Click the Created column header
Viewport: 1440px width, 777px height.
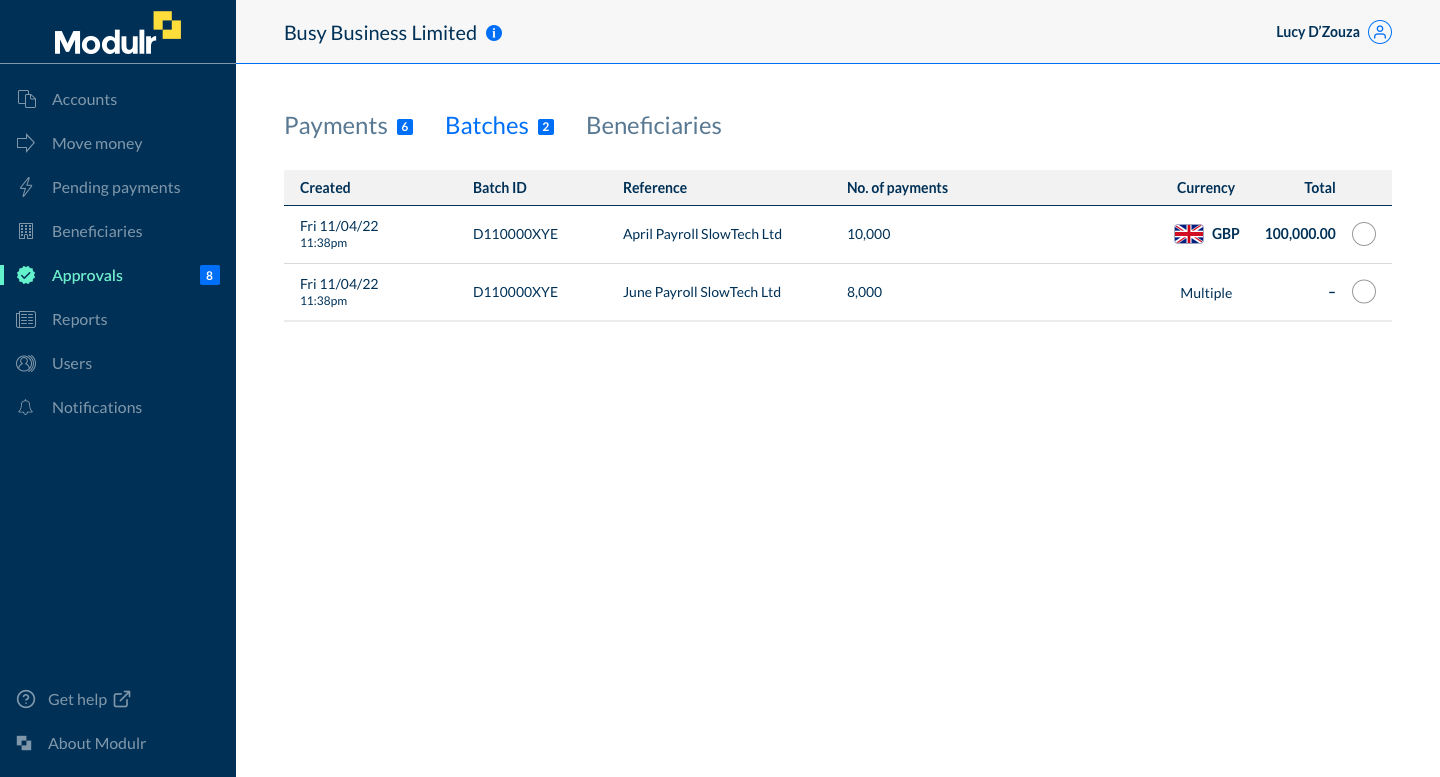tap(325, 188)
